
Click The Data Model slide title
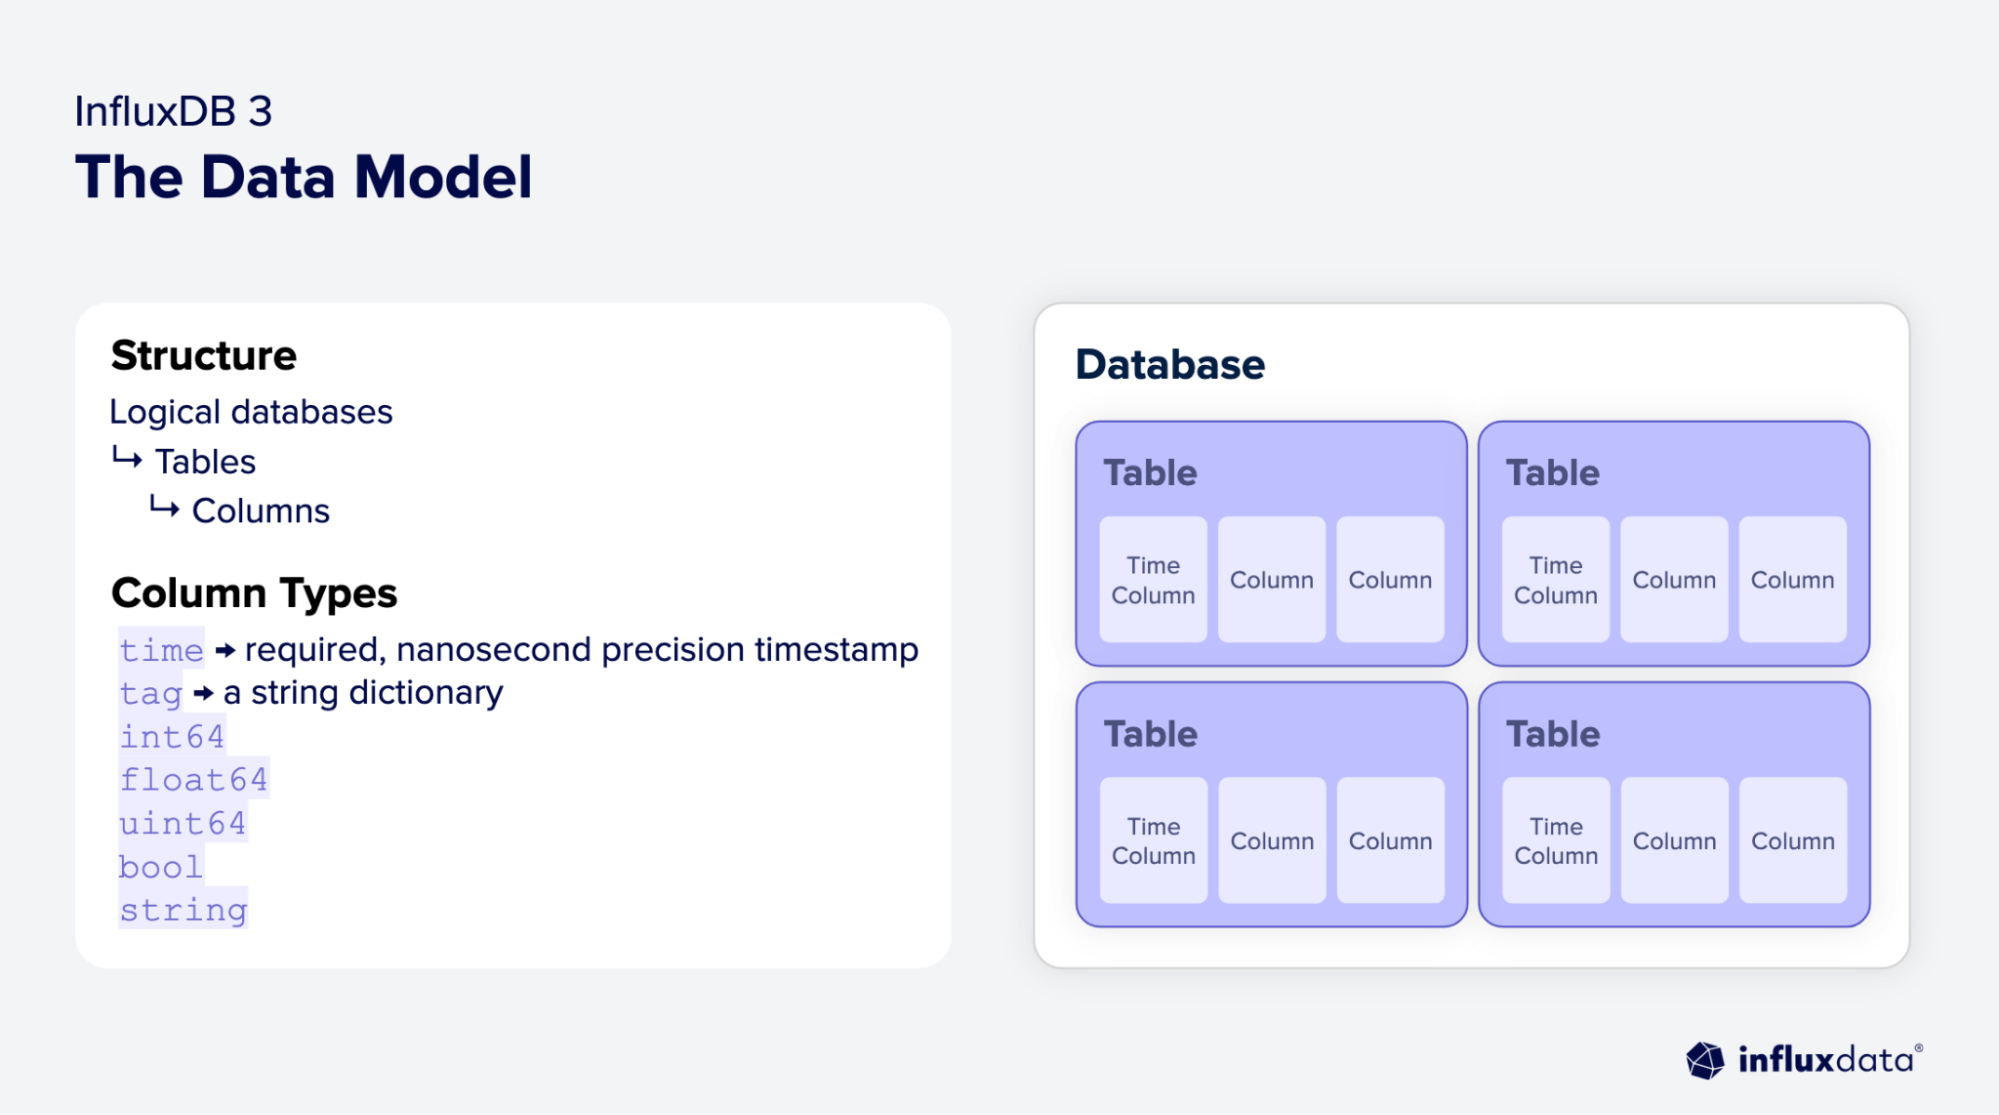coord(304,178)
